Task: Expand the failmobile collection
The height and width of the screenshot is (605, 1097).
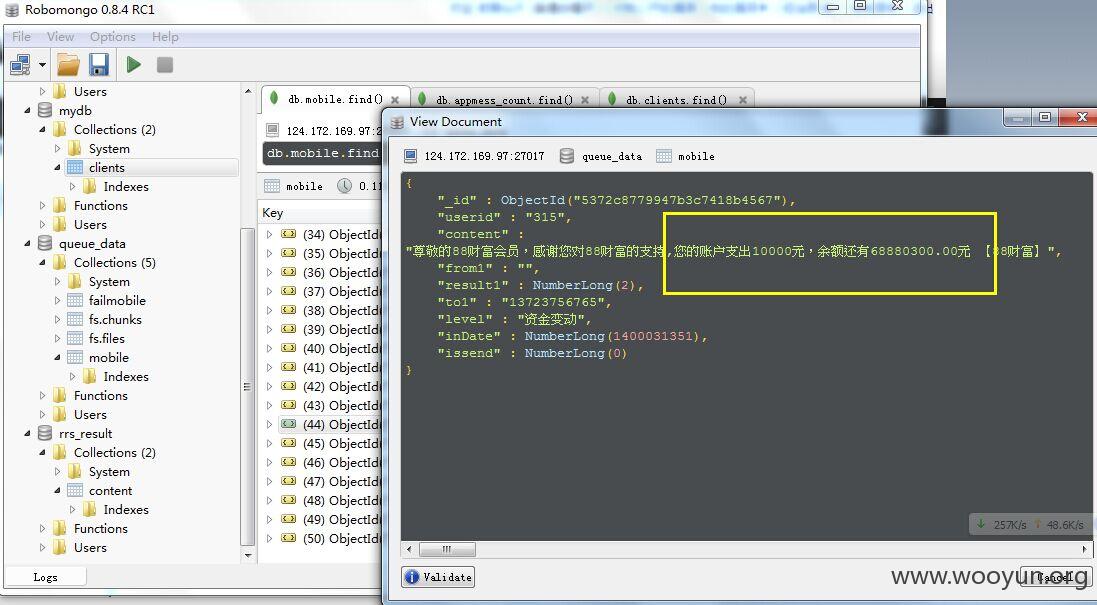Action: (x=57, y=301)
